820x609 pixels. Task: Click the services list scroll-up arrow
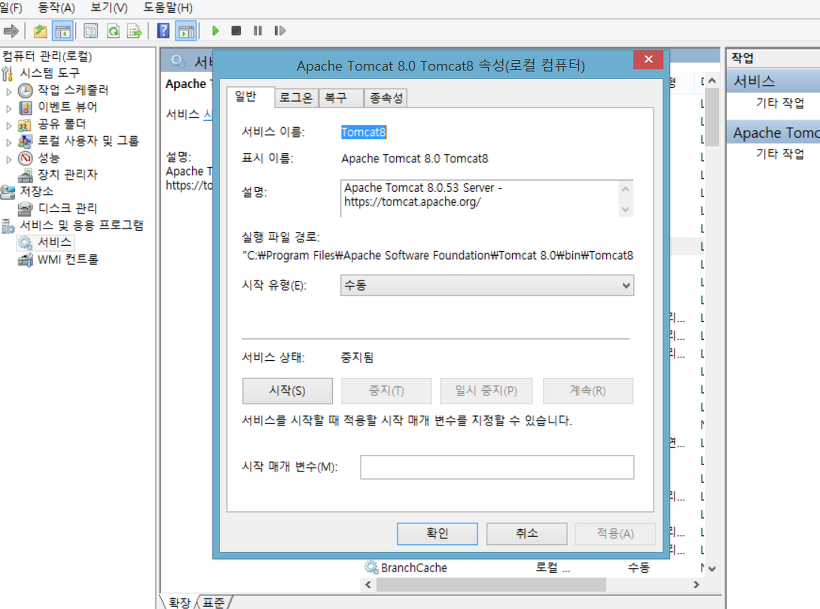(712, 81)
